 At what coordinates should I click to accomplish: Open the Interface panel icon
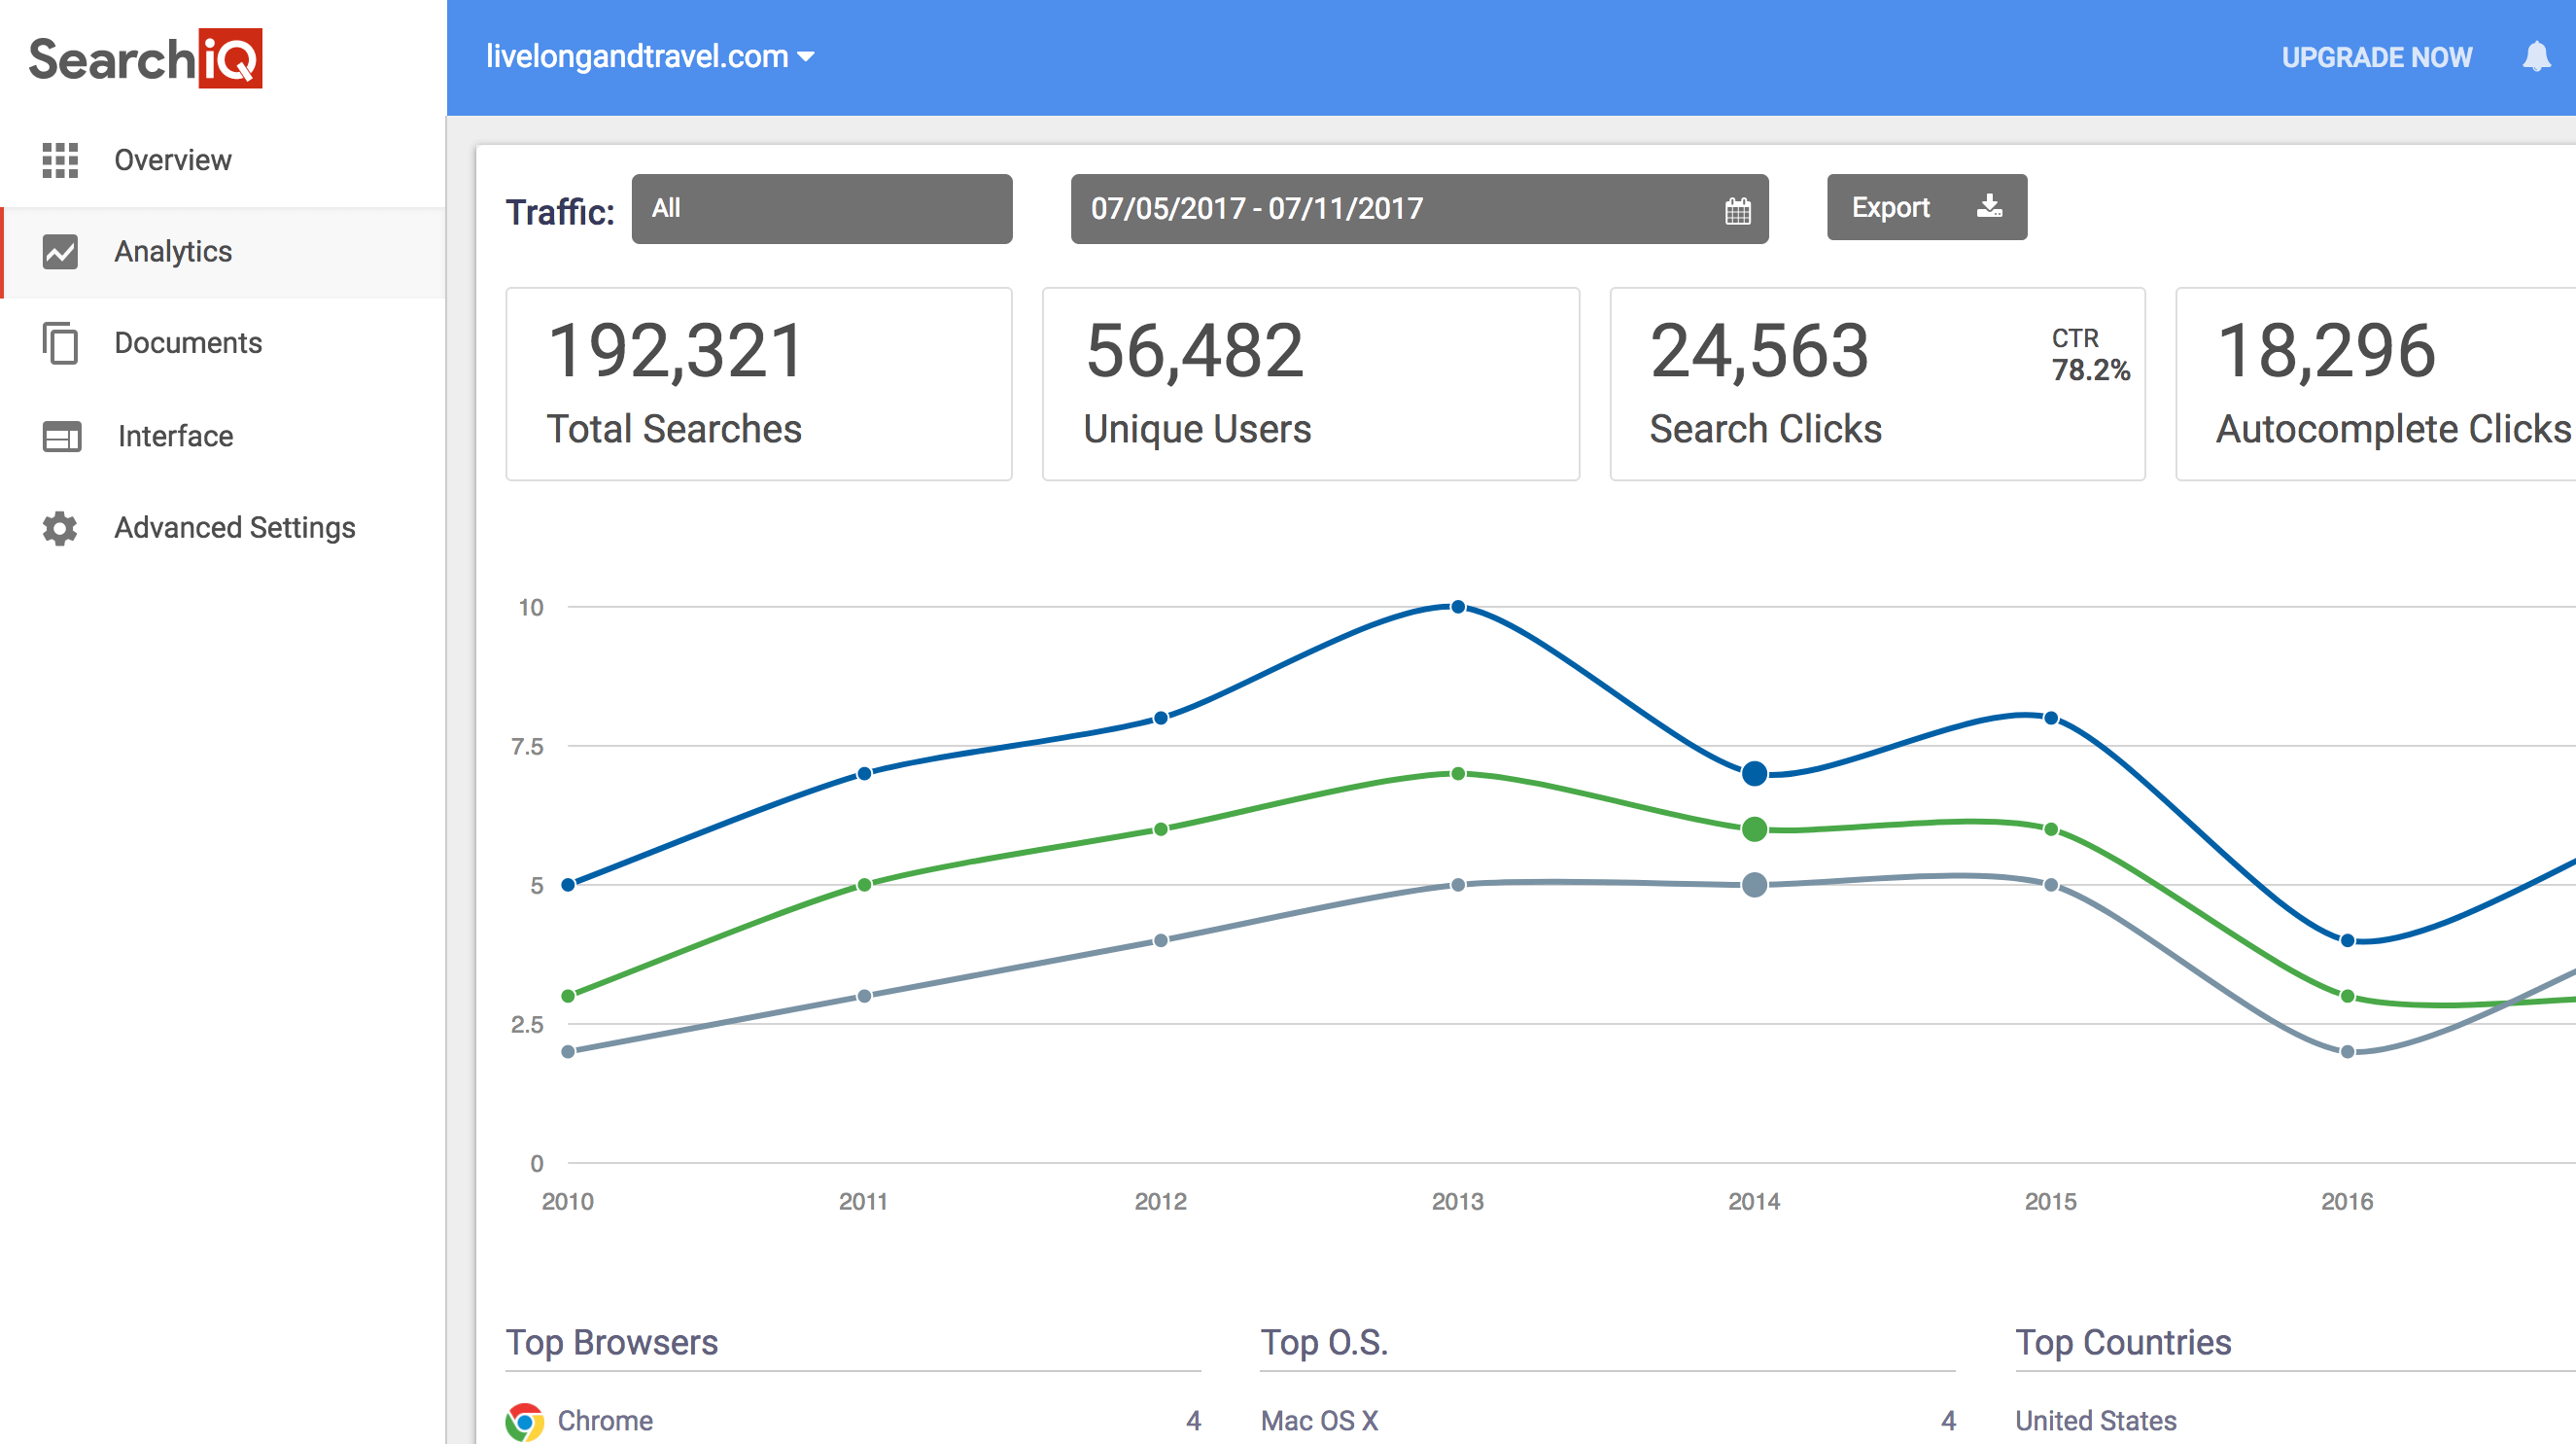60,436
